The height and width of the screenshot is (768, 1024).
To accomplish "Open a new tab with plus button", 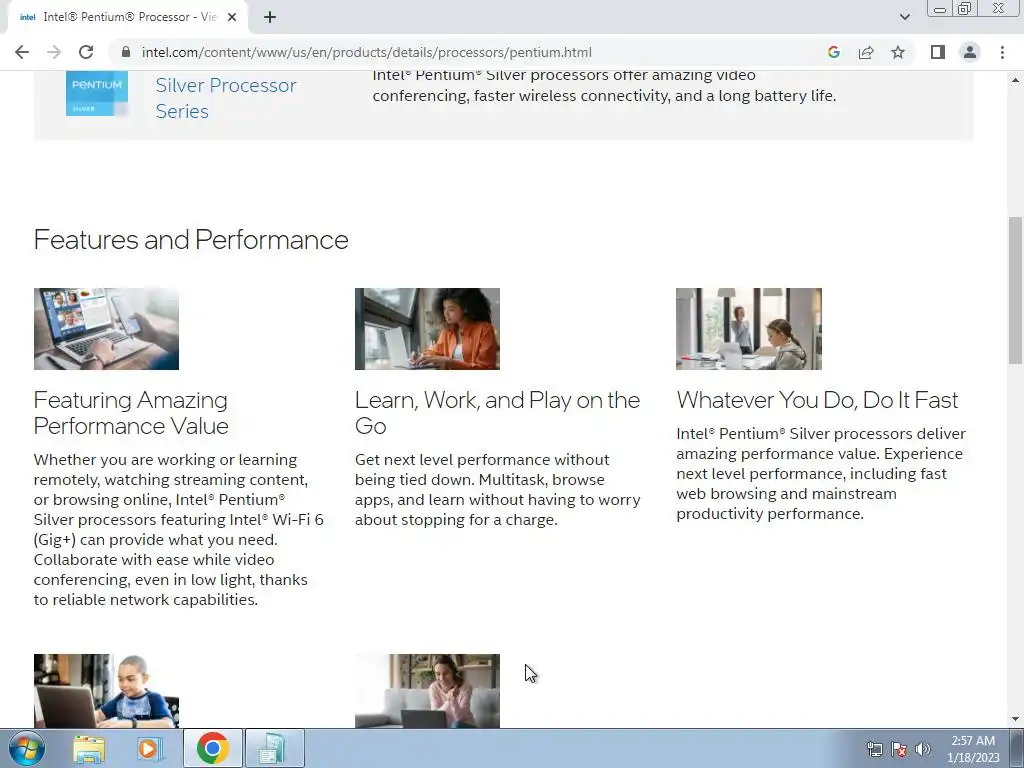I will pos(270,17).
